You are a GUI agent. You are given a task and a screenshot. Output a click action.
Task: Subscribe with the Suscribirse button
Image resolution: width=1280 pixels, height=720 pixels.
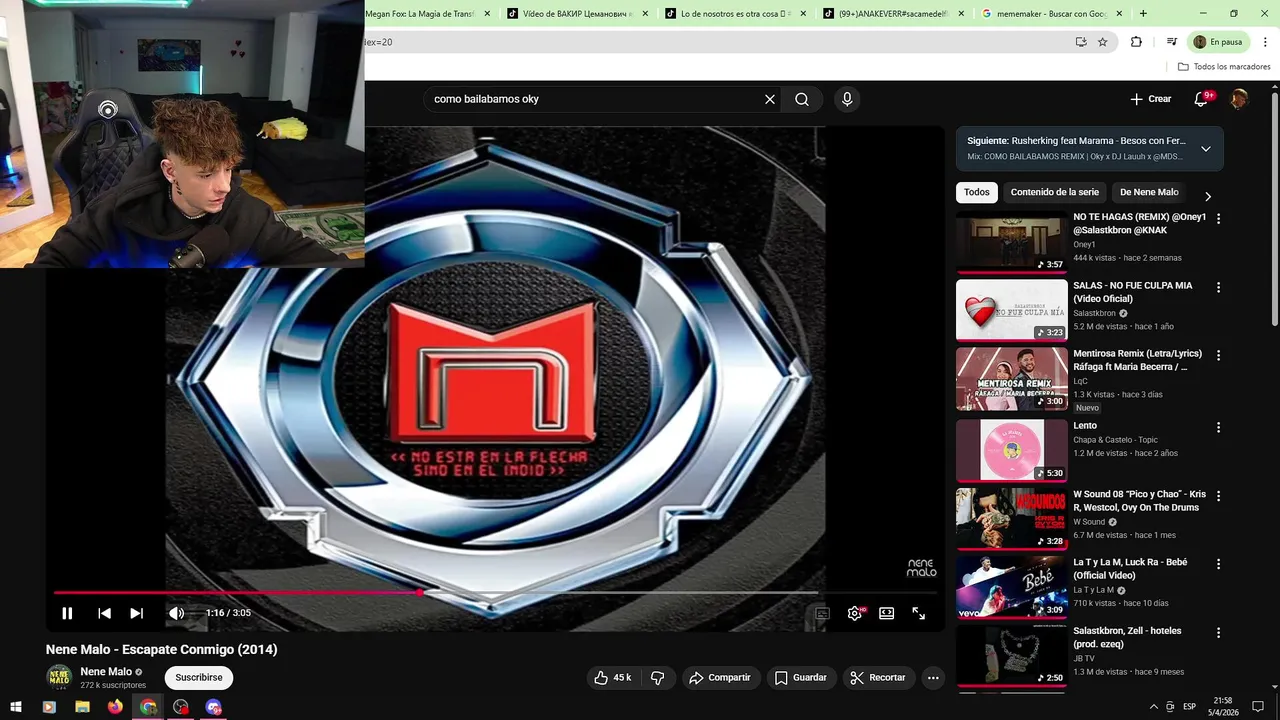pos(199,678)
